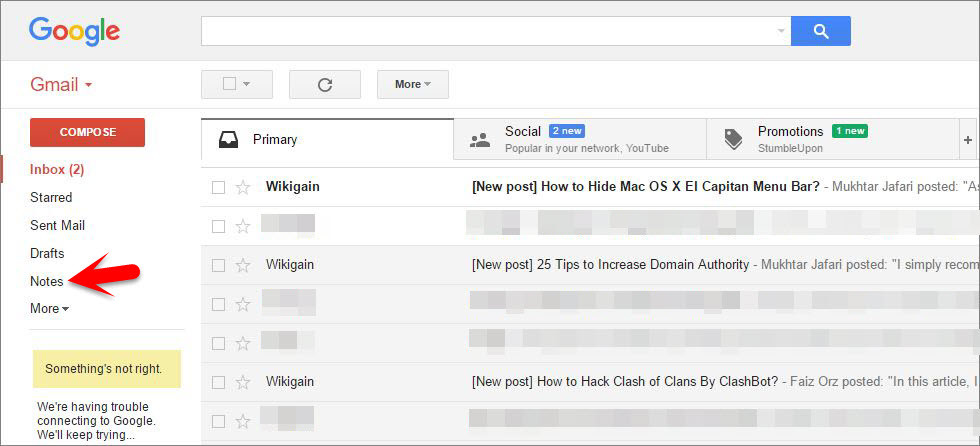Select the 25 Tips email checkbox
This screenshot has width=980, height=446.
tap(218, 265)
